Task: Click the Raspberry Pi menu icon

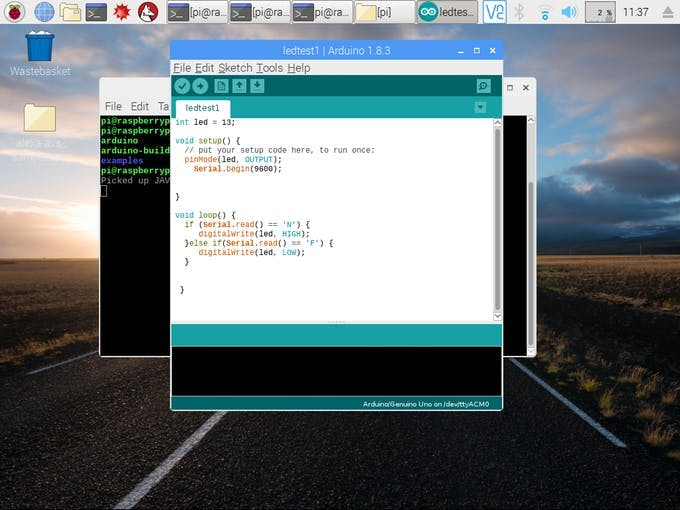Action: pos(15,12)
